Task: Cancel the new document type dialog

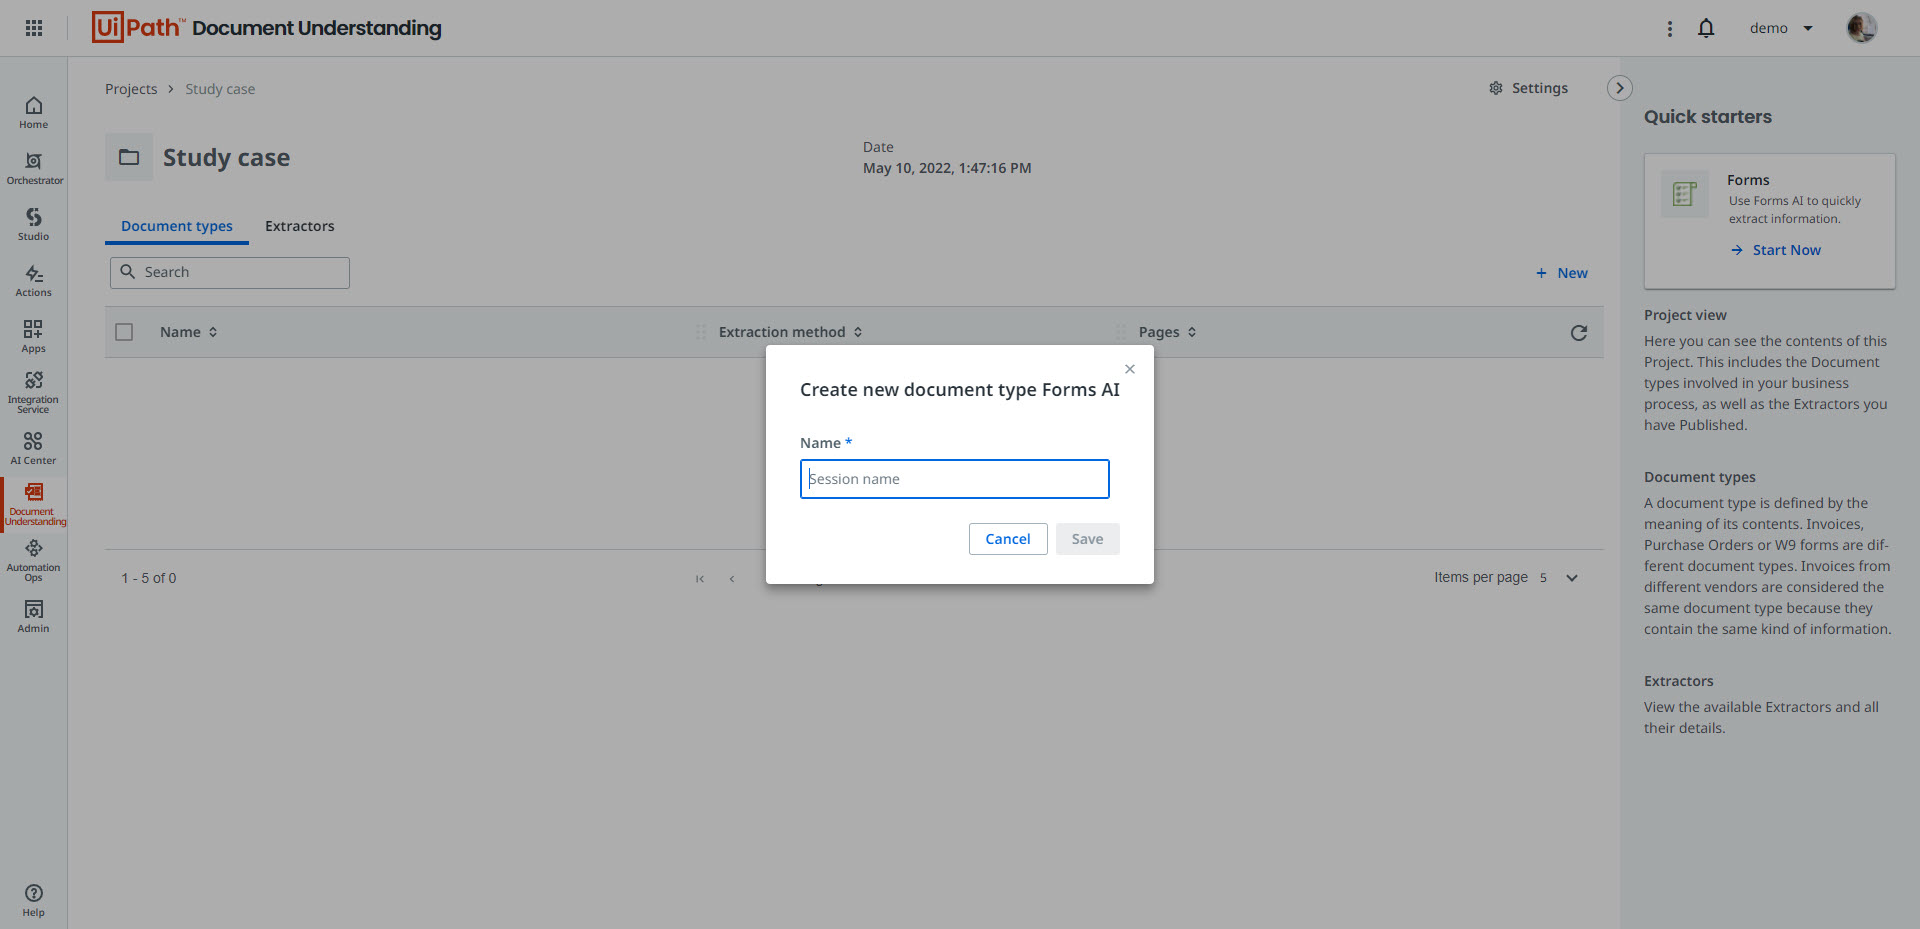Action: [x=1008, y=539]
